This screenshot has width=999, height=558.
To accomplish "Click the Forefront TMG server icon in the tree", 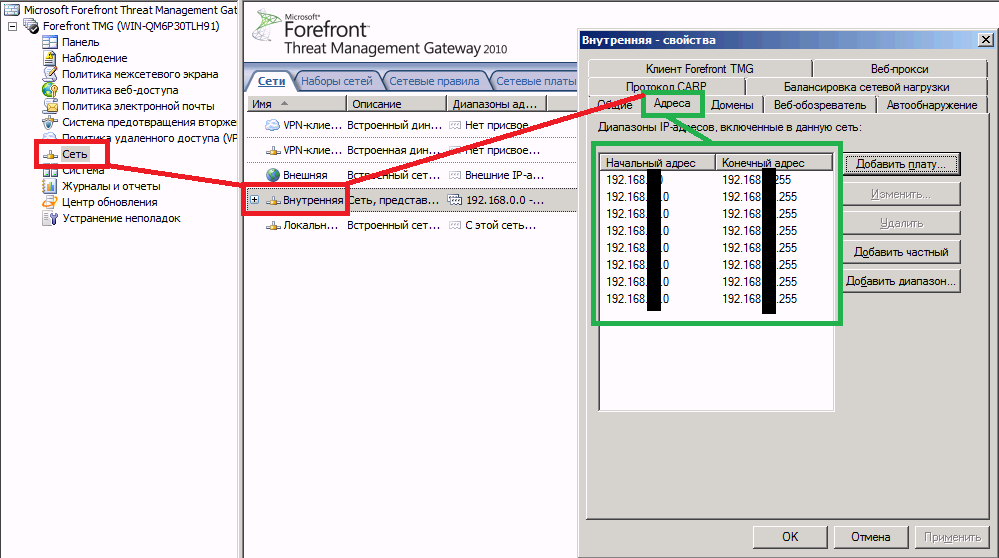I will pos(31,26).
